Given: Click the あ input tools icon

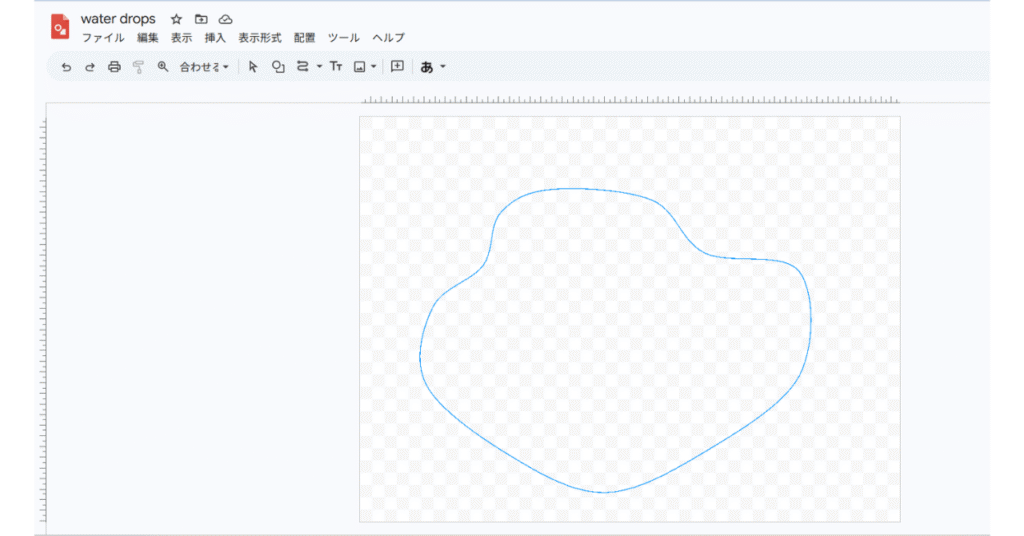Looking at the screenshot, I should coord(426,67).
